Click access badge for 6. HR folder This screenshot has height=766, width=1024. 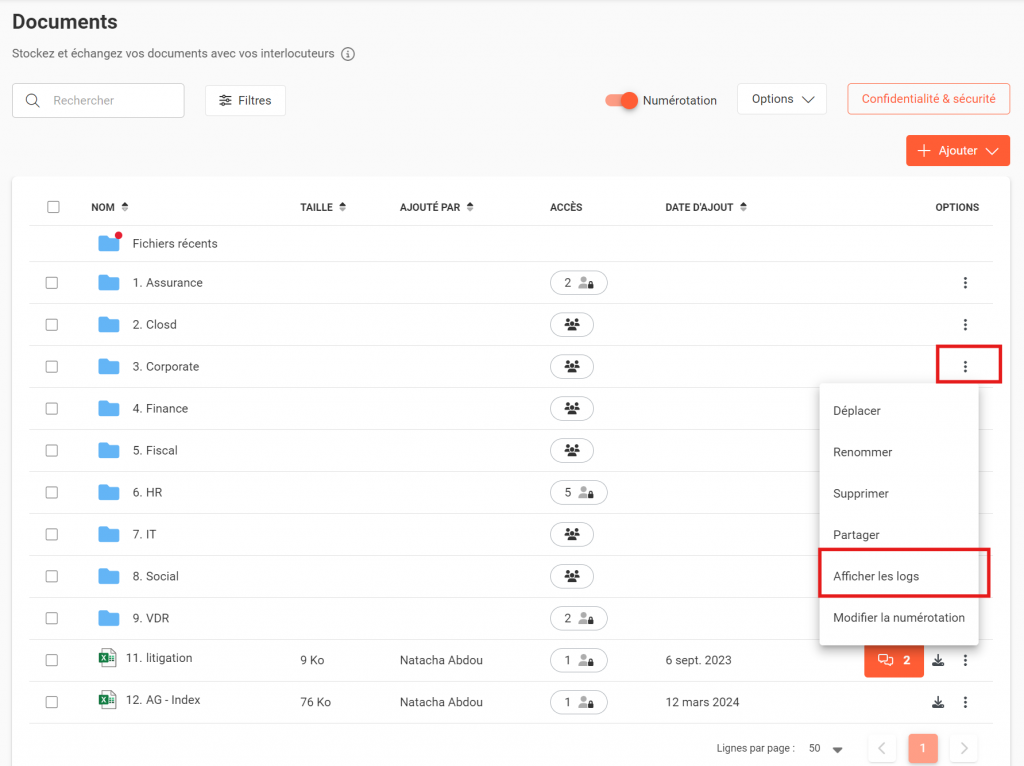point(578,493)
